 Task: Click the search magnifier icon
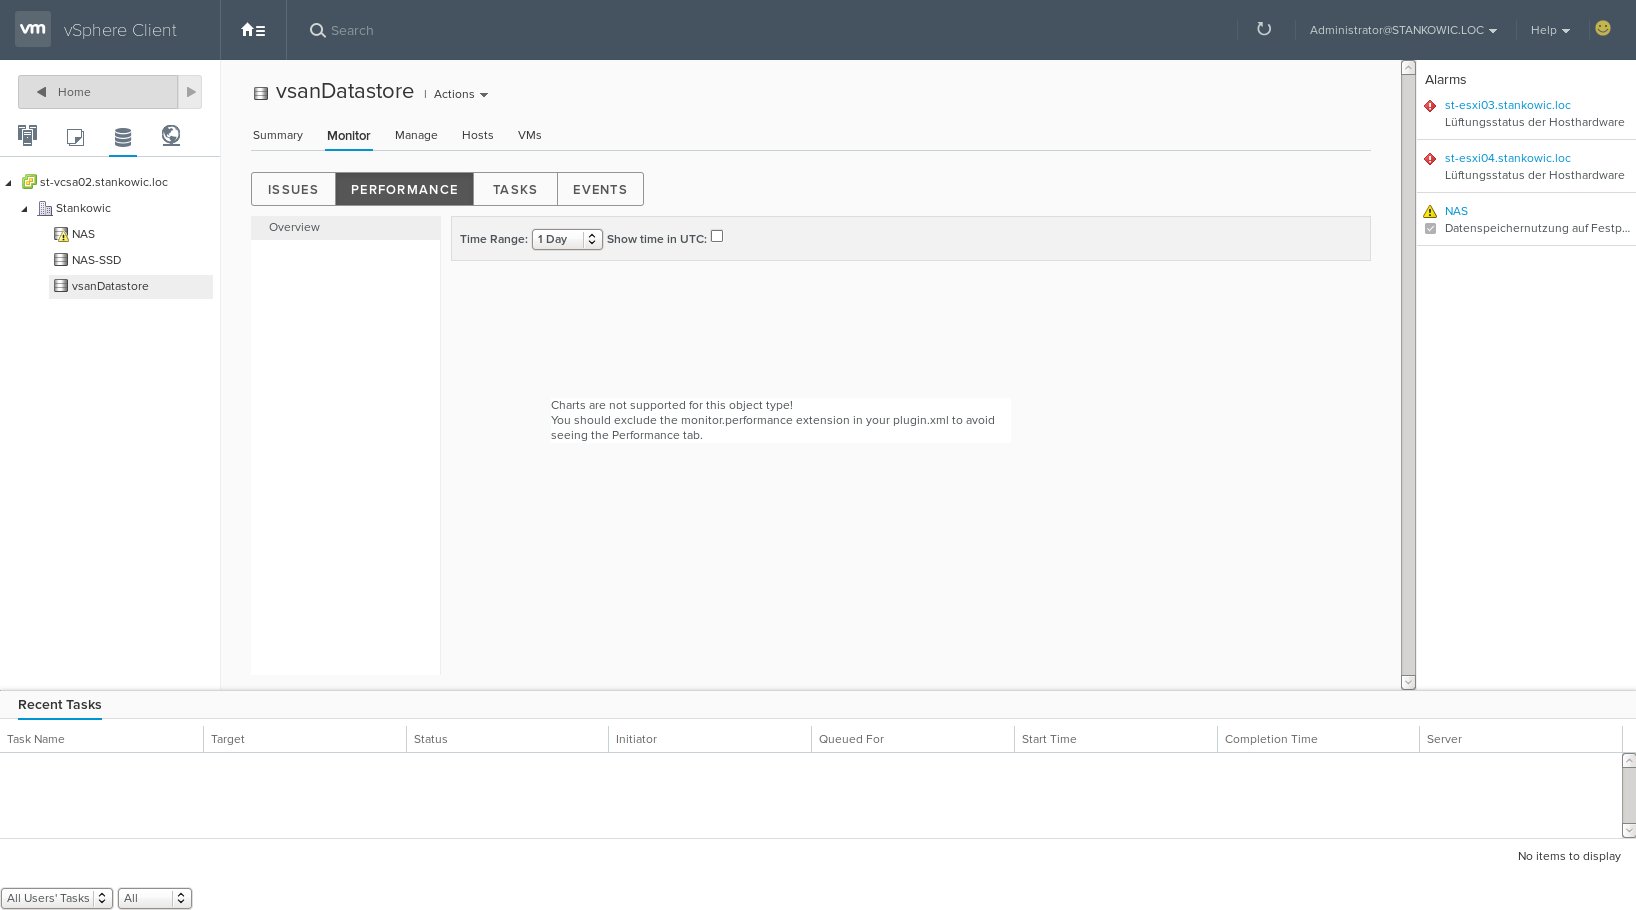coord(318,31)
